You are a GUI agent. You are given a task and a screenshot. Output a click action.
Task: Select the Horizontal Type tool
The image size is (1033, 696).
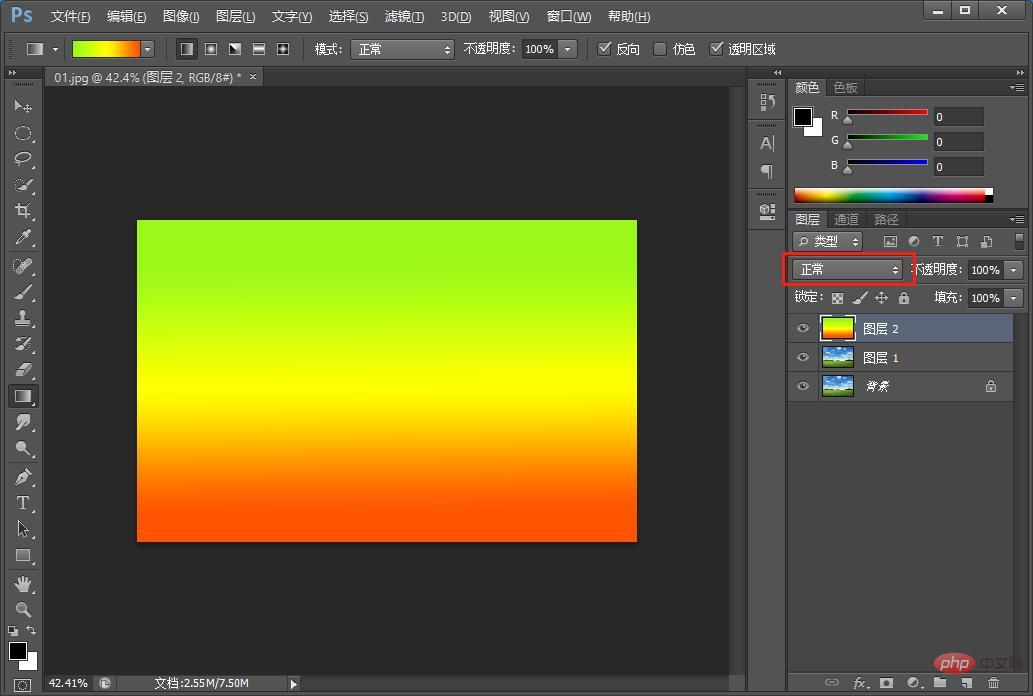point(23,503)
